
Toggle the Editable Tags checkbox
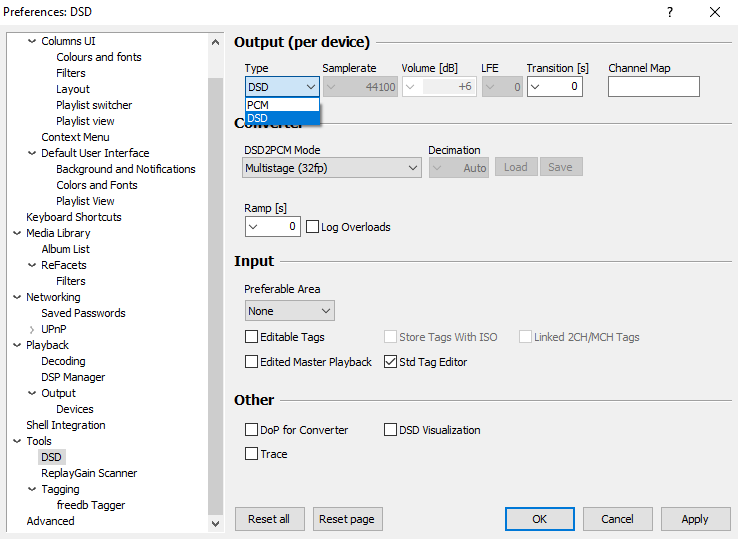click(252, 337)
